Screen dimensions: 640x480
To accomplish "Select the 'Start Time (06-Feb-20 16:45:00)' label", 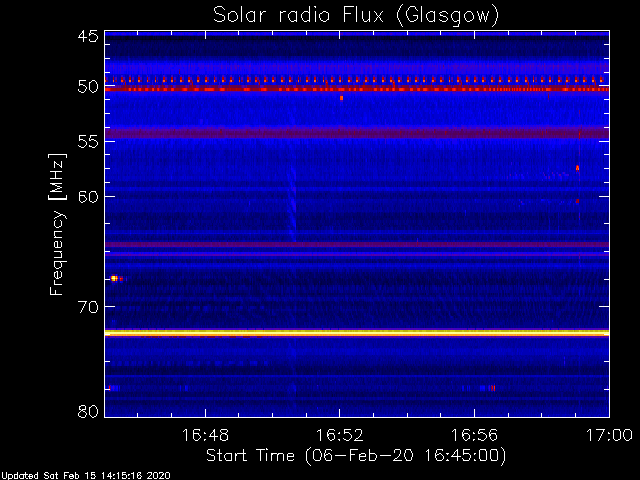I will click(x=356, y=456).
